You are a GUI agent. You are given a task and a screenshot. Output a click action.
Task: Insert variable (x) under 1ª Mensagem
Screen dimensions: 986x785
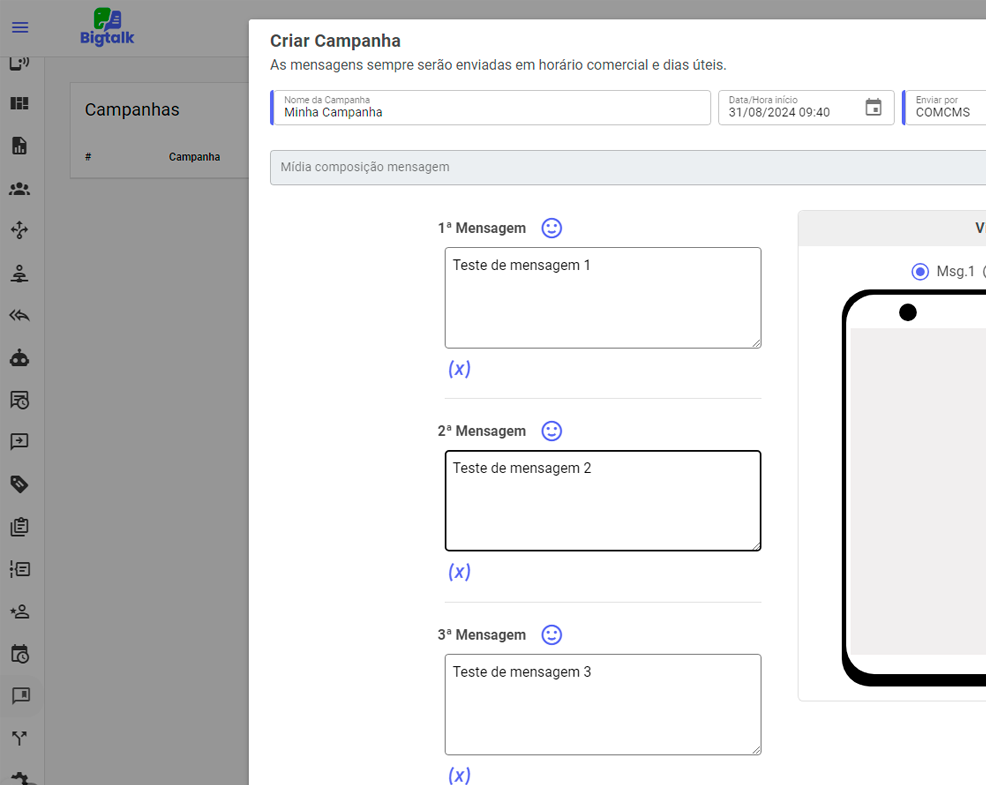(459, 369)
